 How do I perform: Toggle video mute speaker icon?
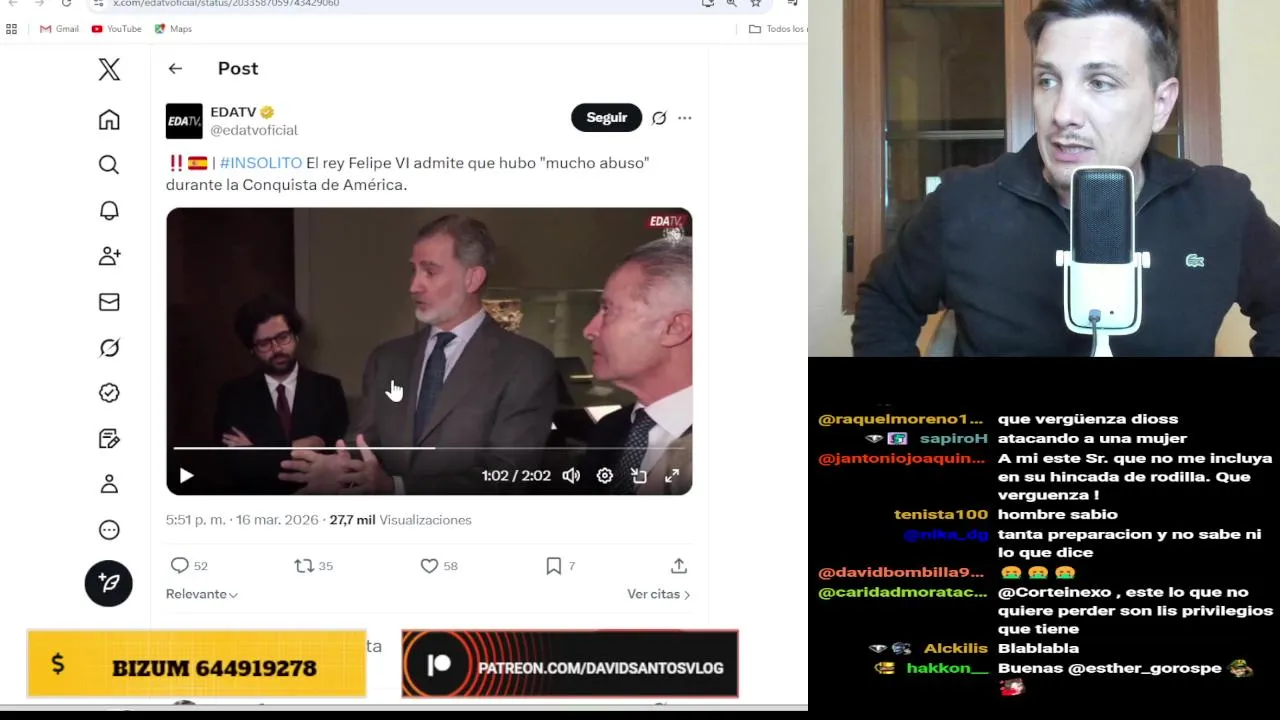[x=571, y=476]
